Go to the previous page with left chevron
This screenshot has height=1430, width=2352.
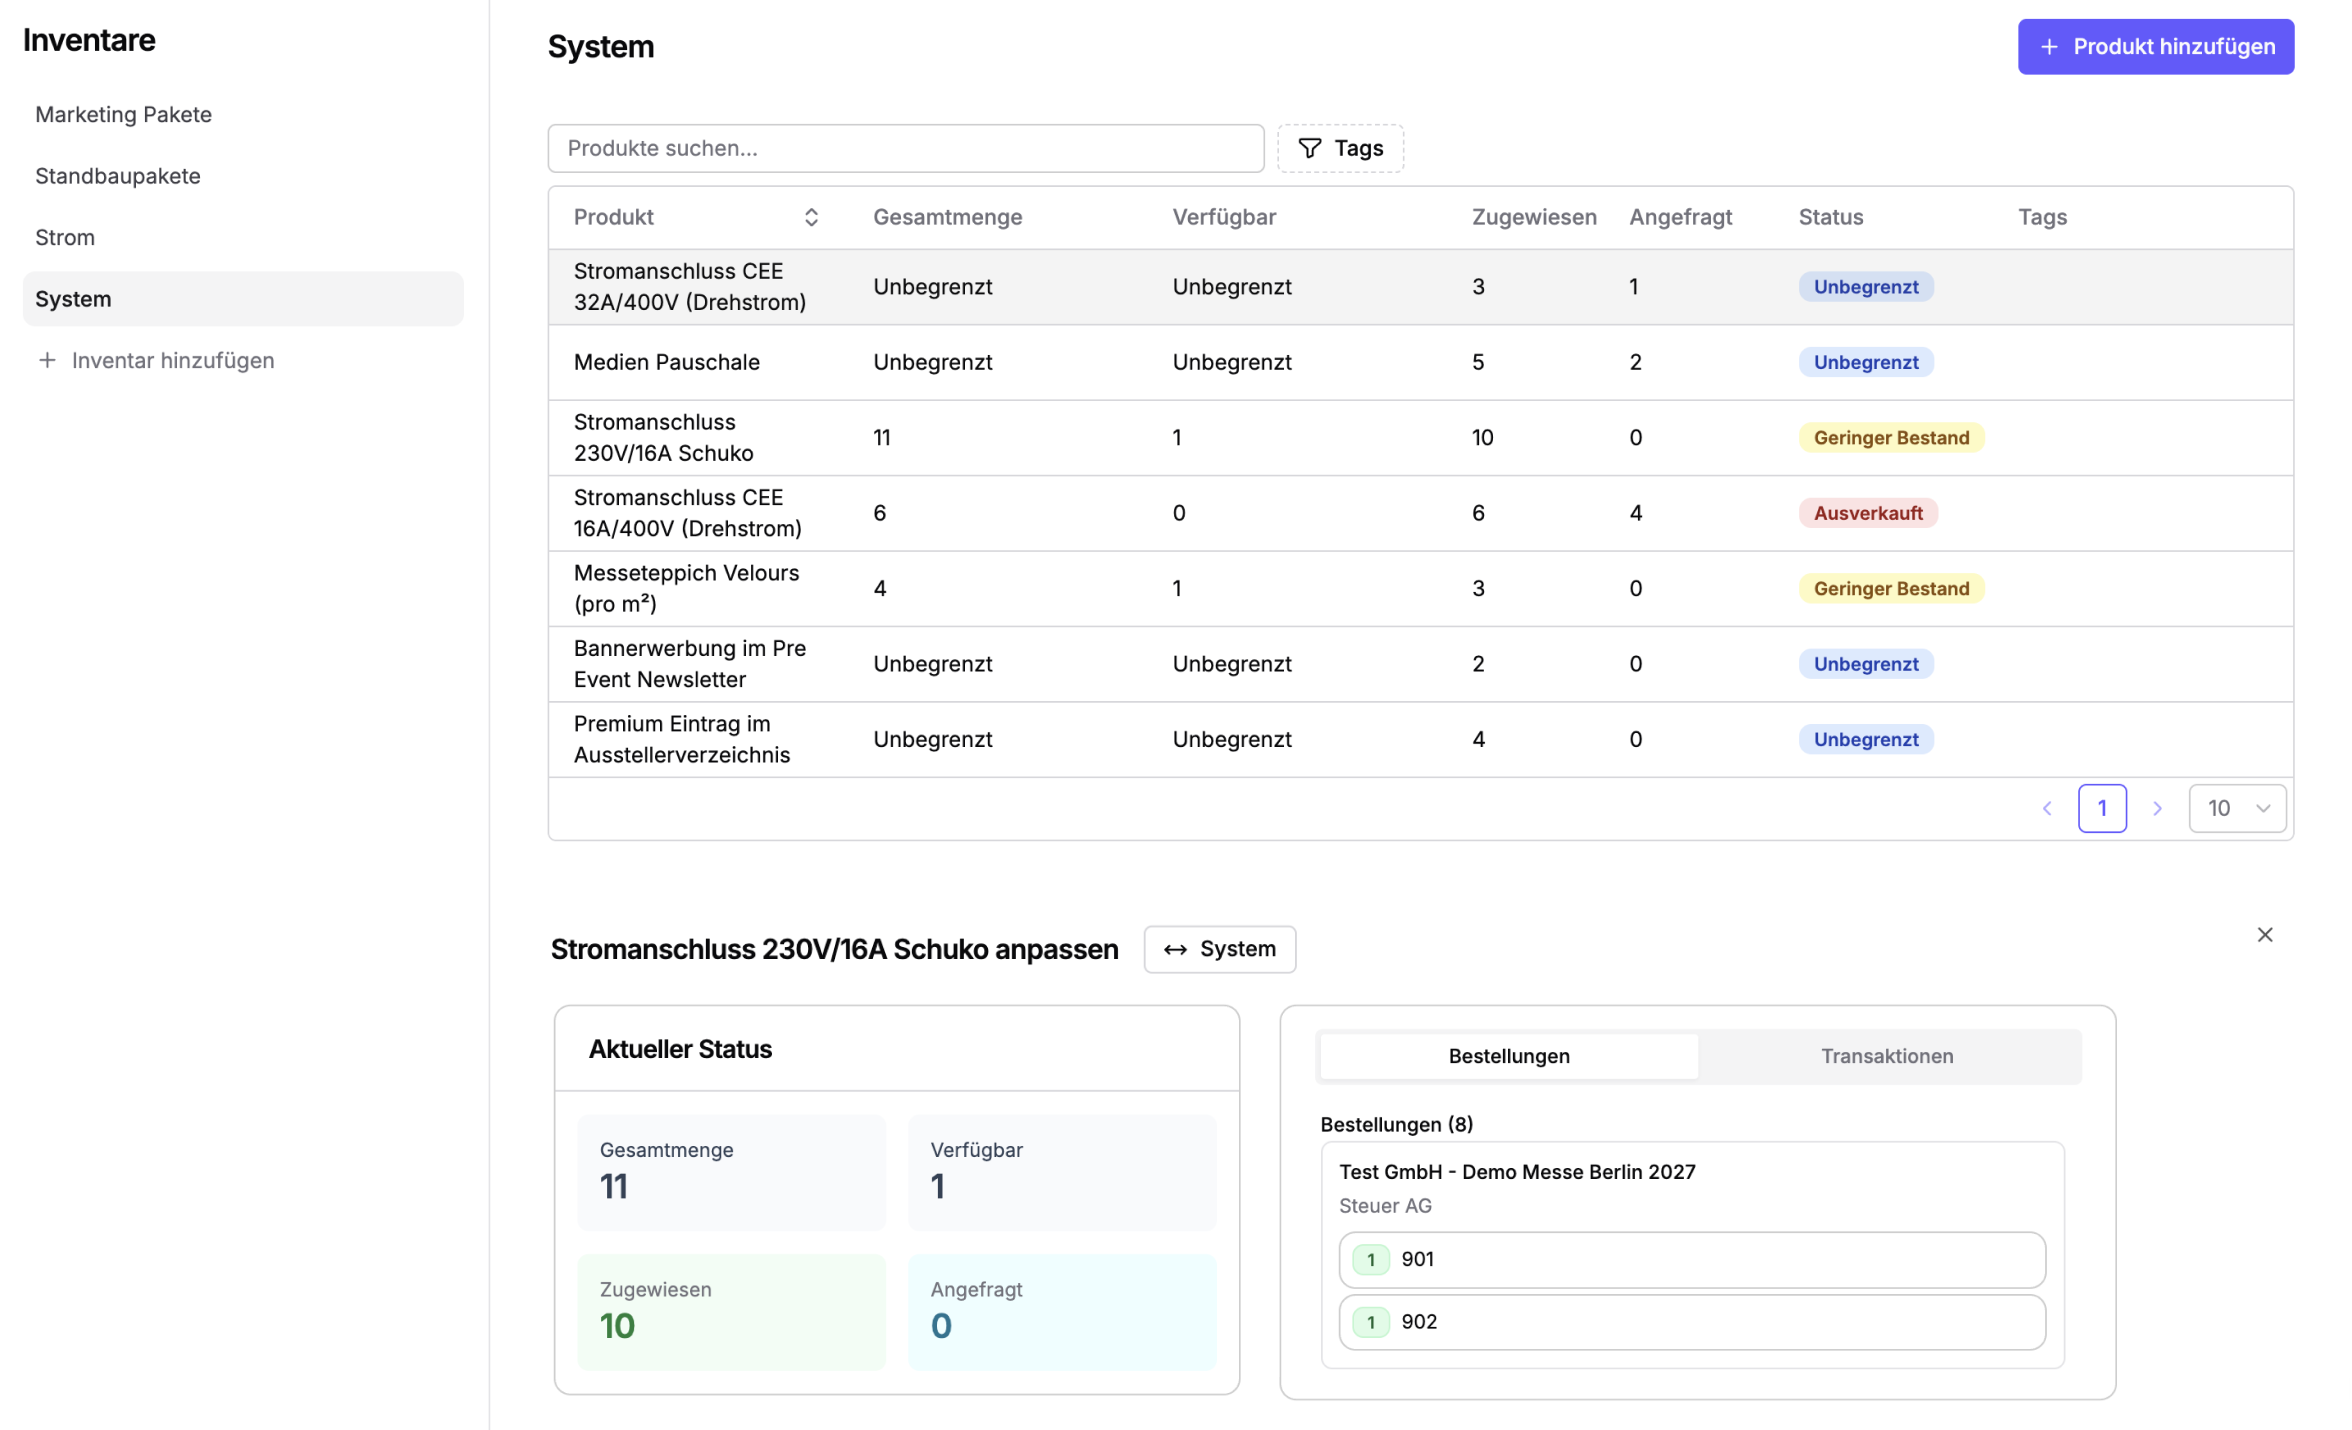point(2047,808)
